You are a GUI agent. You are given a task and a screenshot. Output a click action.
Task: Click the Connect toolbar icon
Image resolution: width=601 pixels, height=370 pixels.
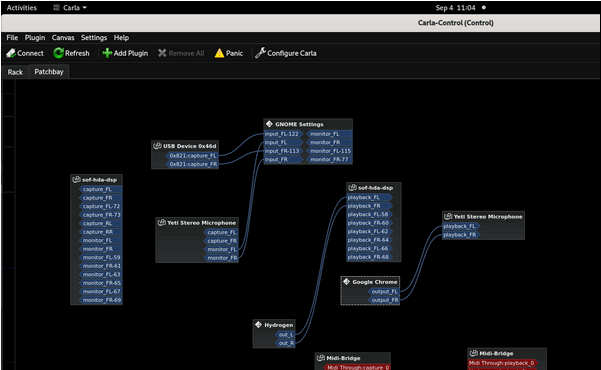click(11, 53)
